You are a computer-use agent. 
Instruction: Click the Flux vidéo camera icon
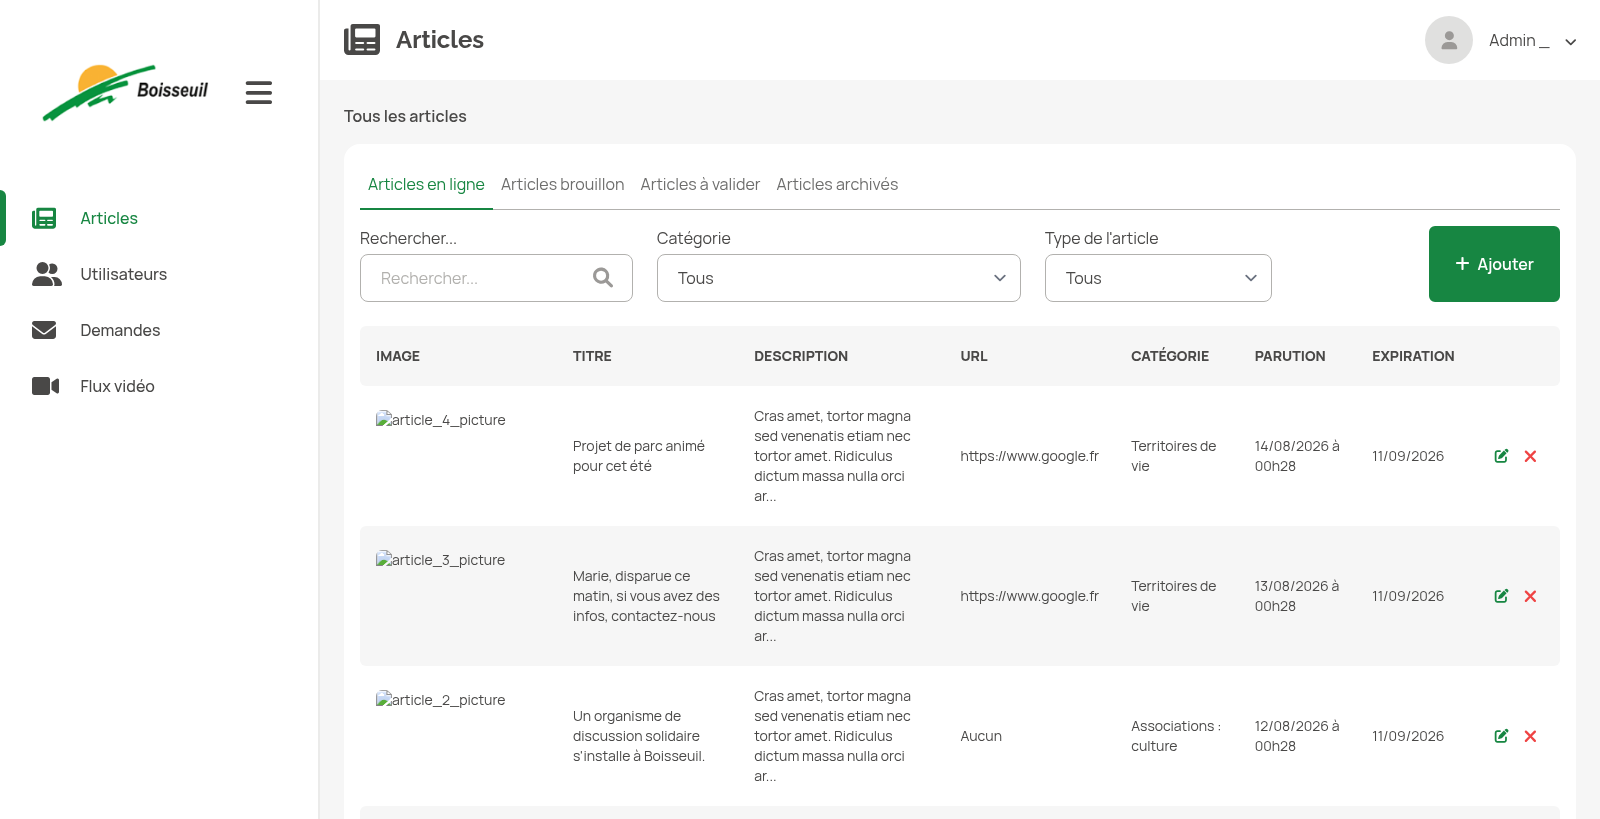[45, 386]
